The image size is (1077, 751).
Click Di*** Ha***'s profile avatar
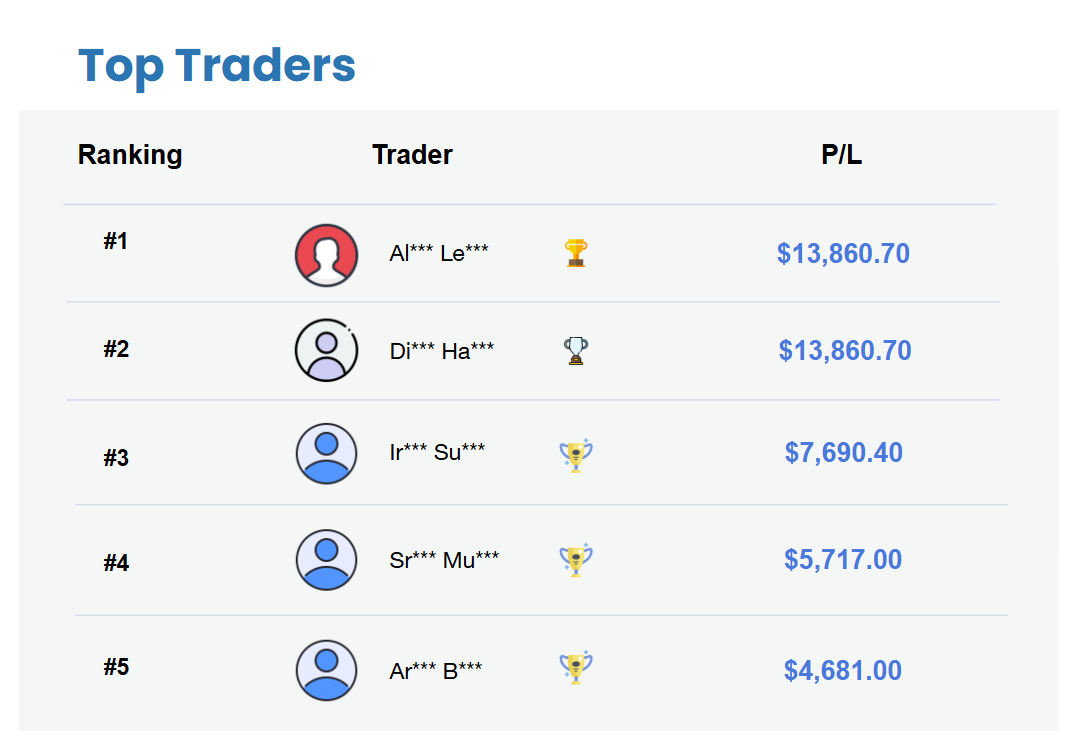[x=326, y=351]
